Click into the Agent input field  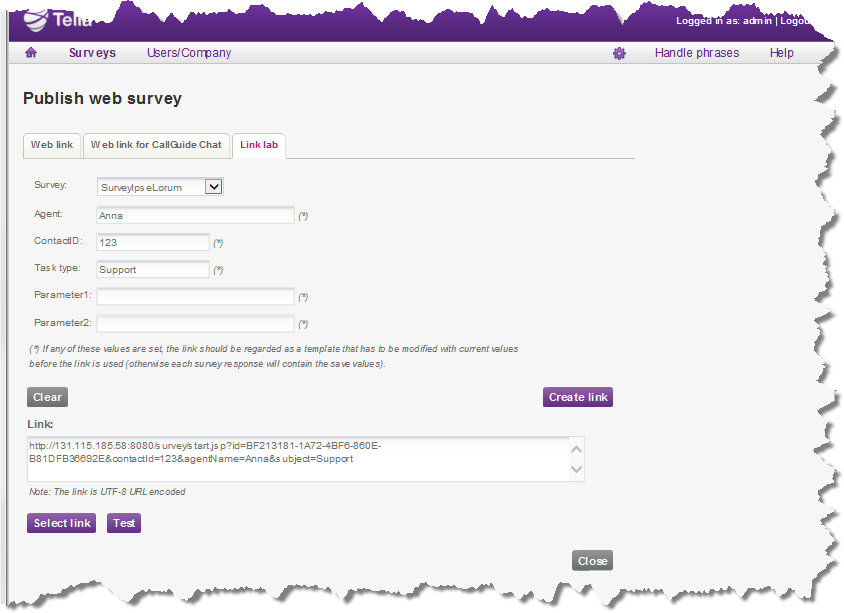tap(195, 215)
